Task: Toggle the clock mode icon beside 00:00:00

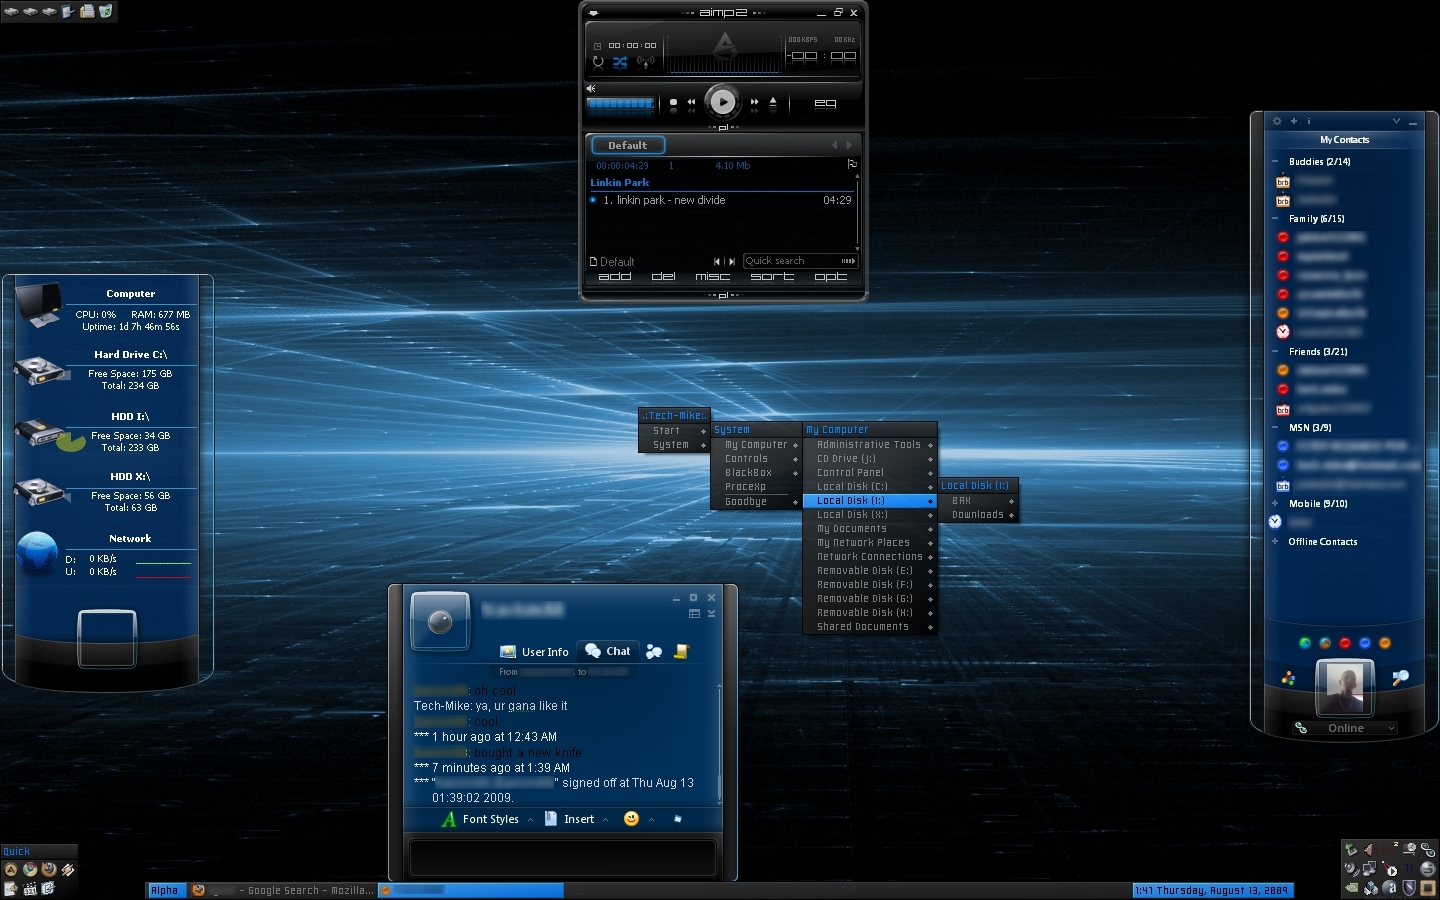Action: click(x=597, y=46)
